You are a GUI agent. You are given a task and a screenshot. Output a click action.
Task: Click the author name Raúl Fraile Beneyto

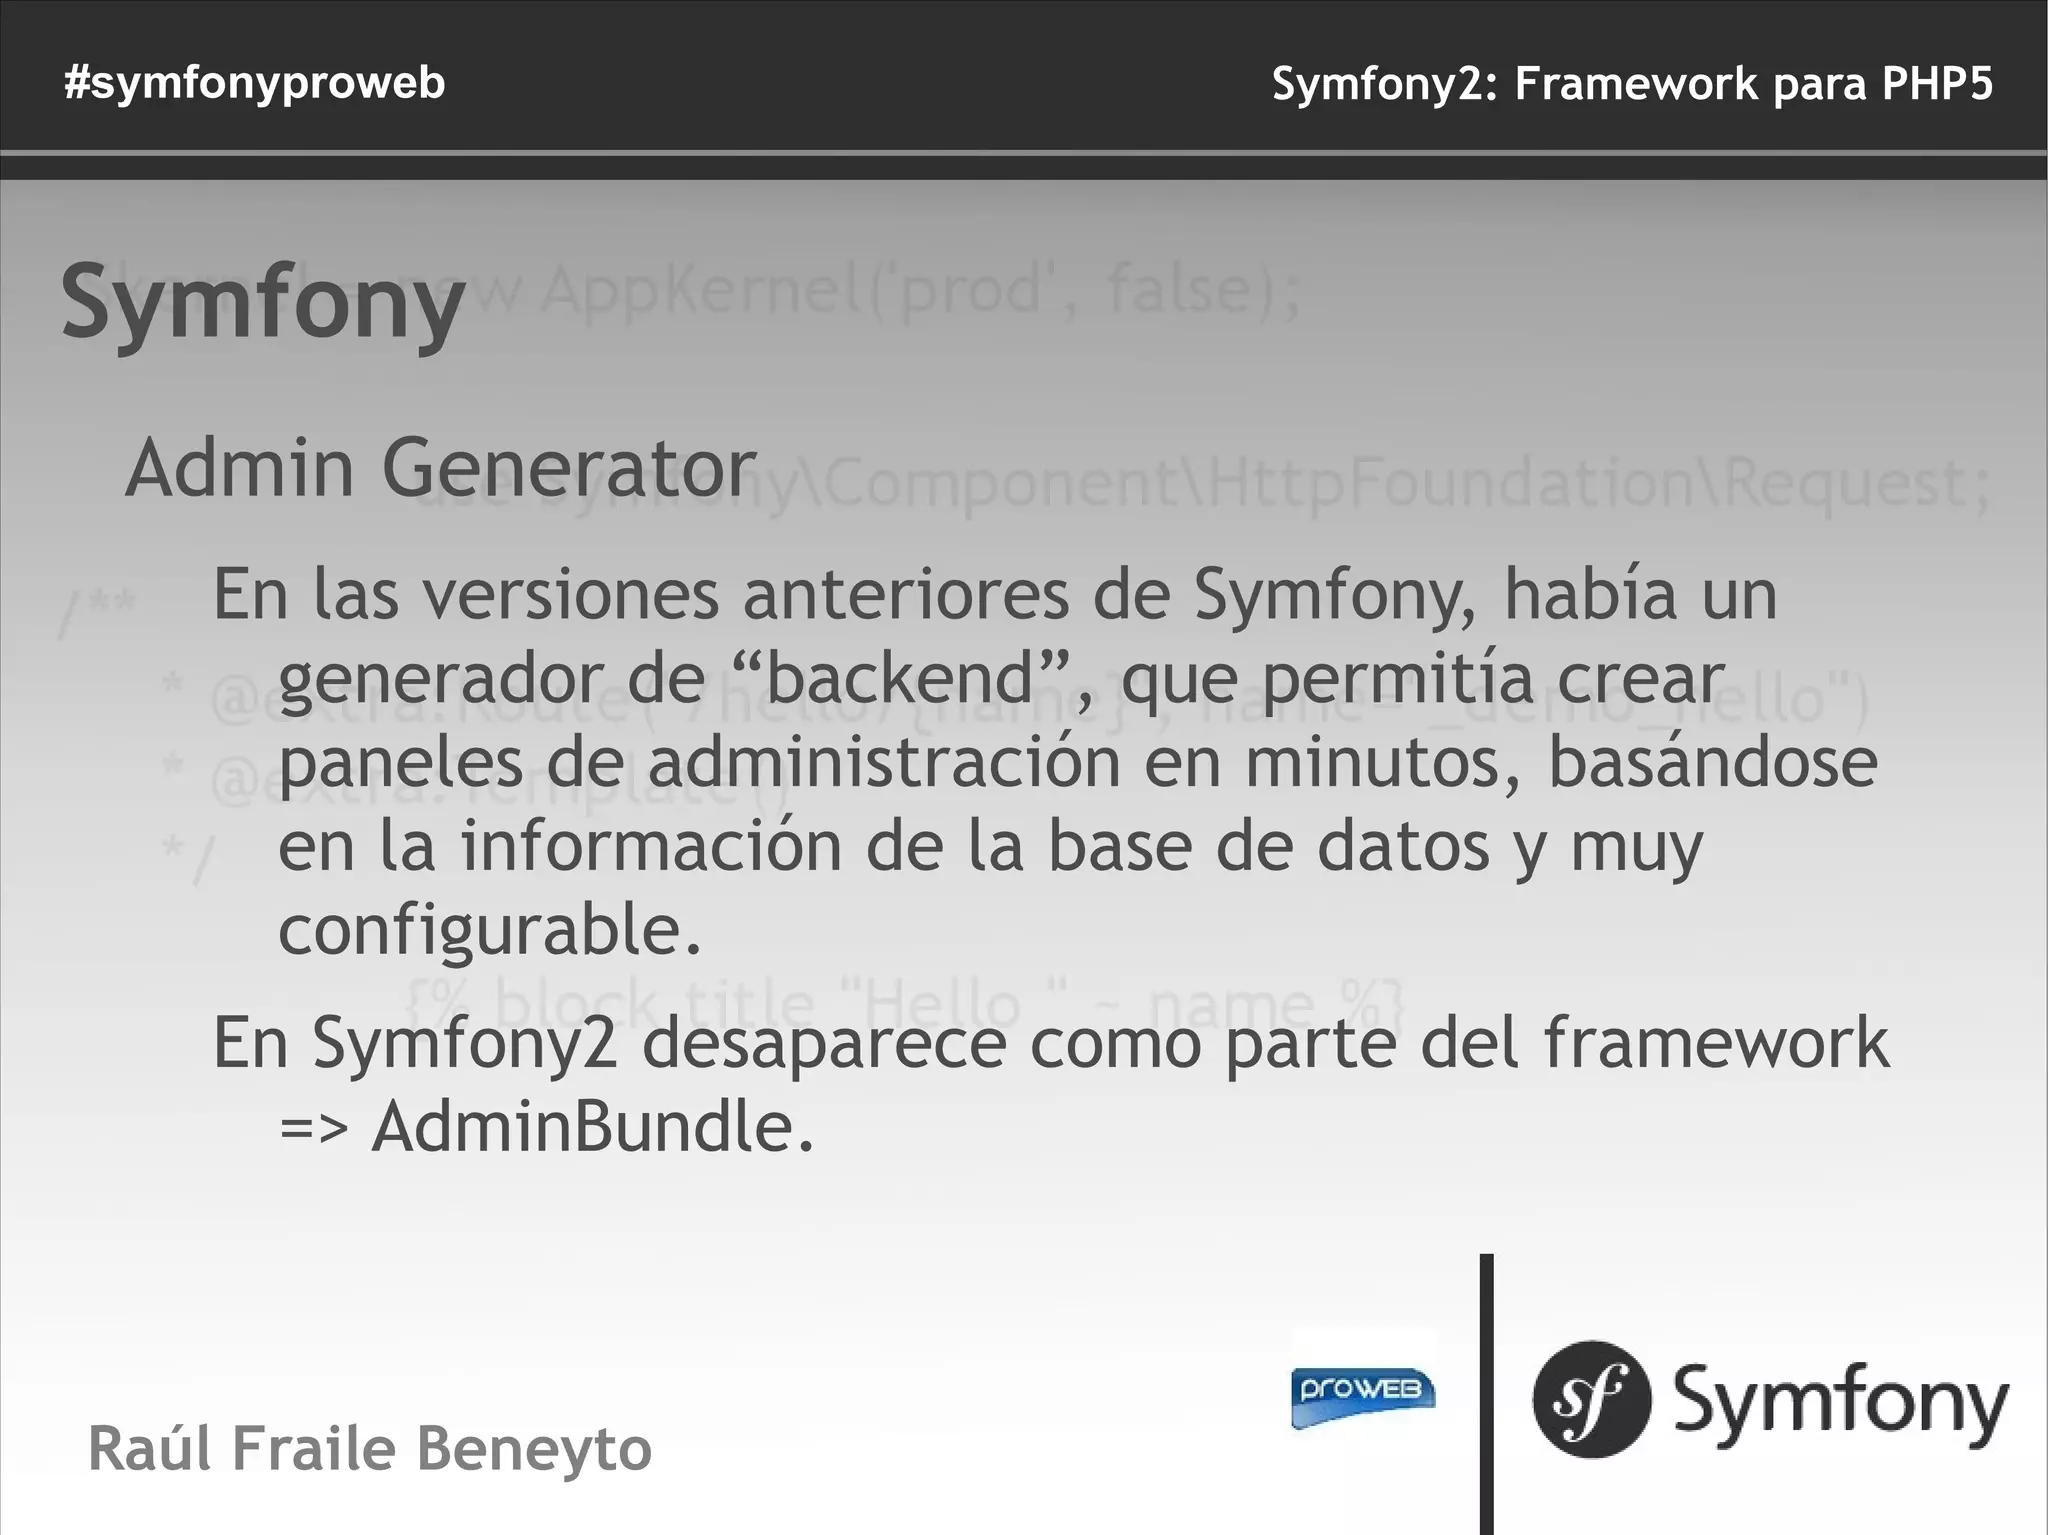[x=370, y=1449]
